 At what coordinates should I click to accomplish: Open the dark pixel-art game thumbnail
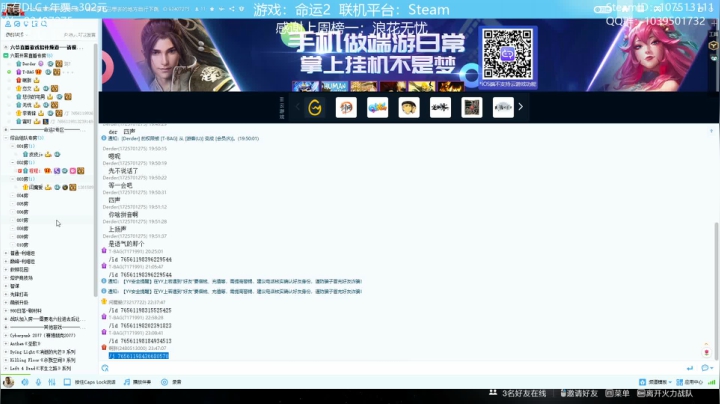point(472,108)
